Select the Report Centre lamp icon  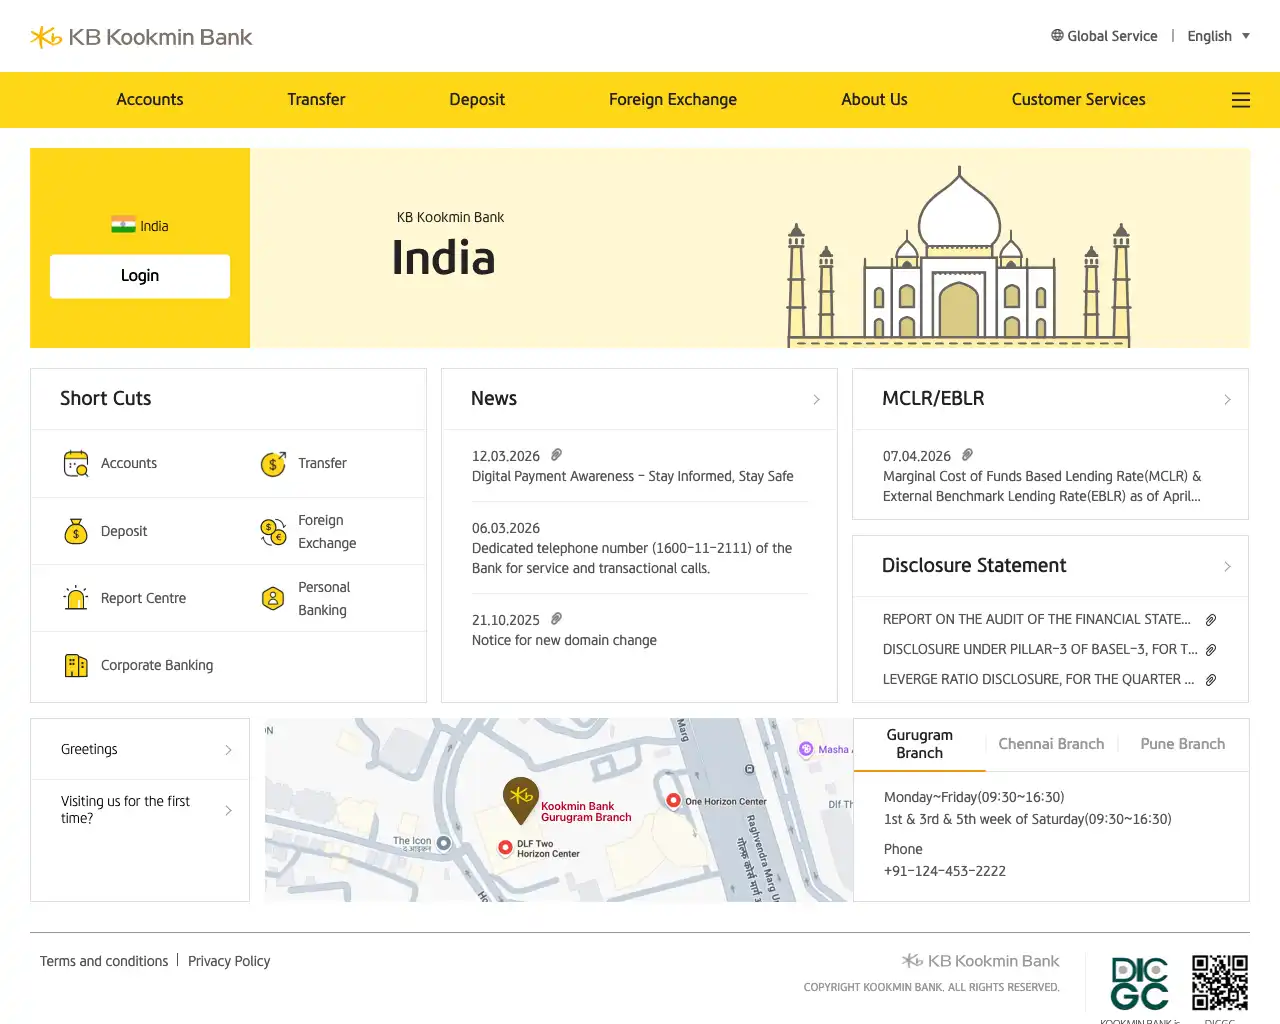click(76, 597)
